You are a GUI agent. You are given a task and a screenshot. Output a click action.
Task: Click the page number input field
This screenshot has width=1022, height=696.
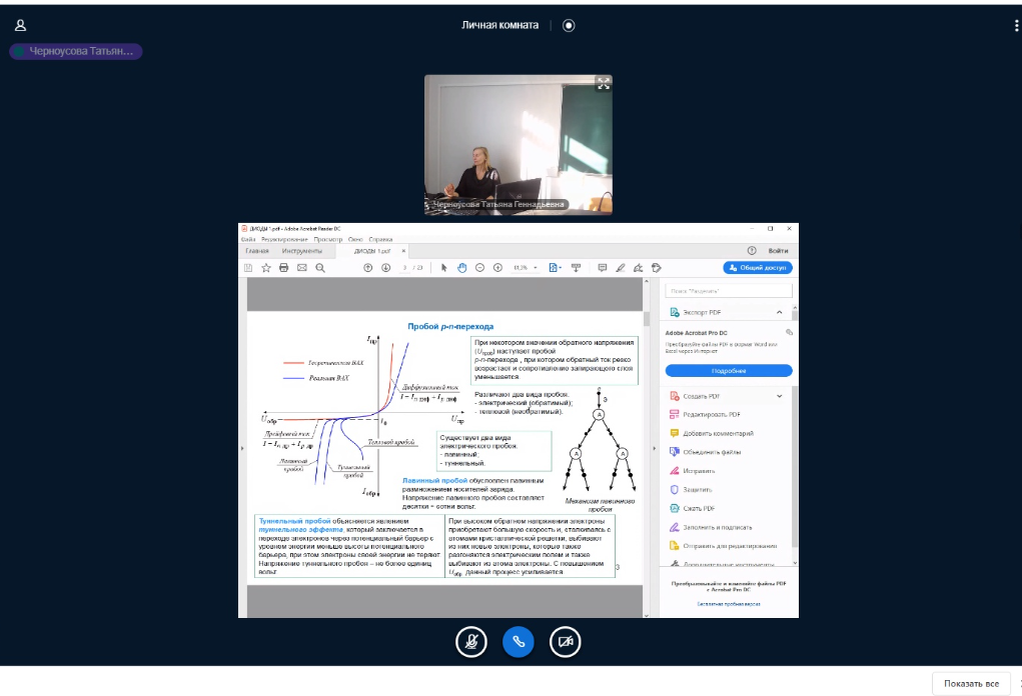pos(405,268)
